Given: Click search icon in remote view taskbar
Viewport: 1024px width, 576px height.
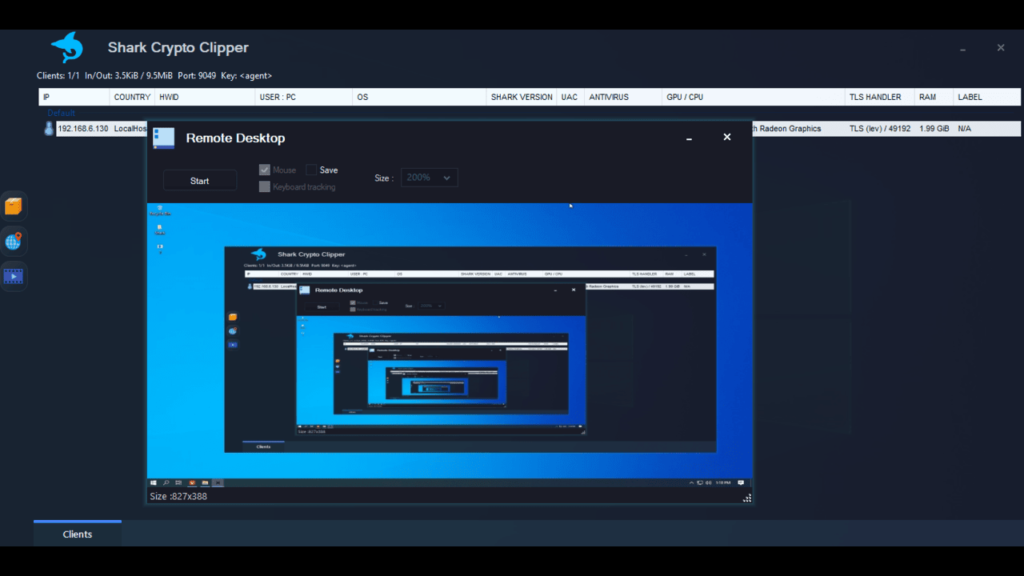Looking at the screenshot, I should 166,483.
